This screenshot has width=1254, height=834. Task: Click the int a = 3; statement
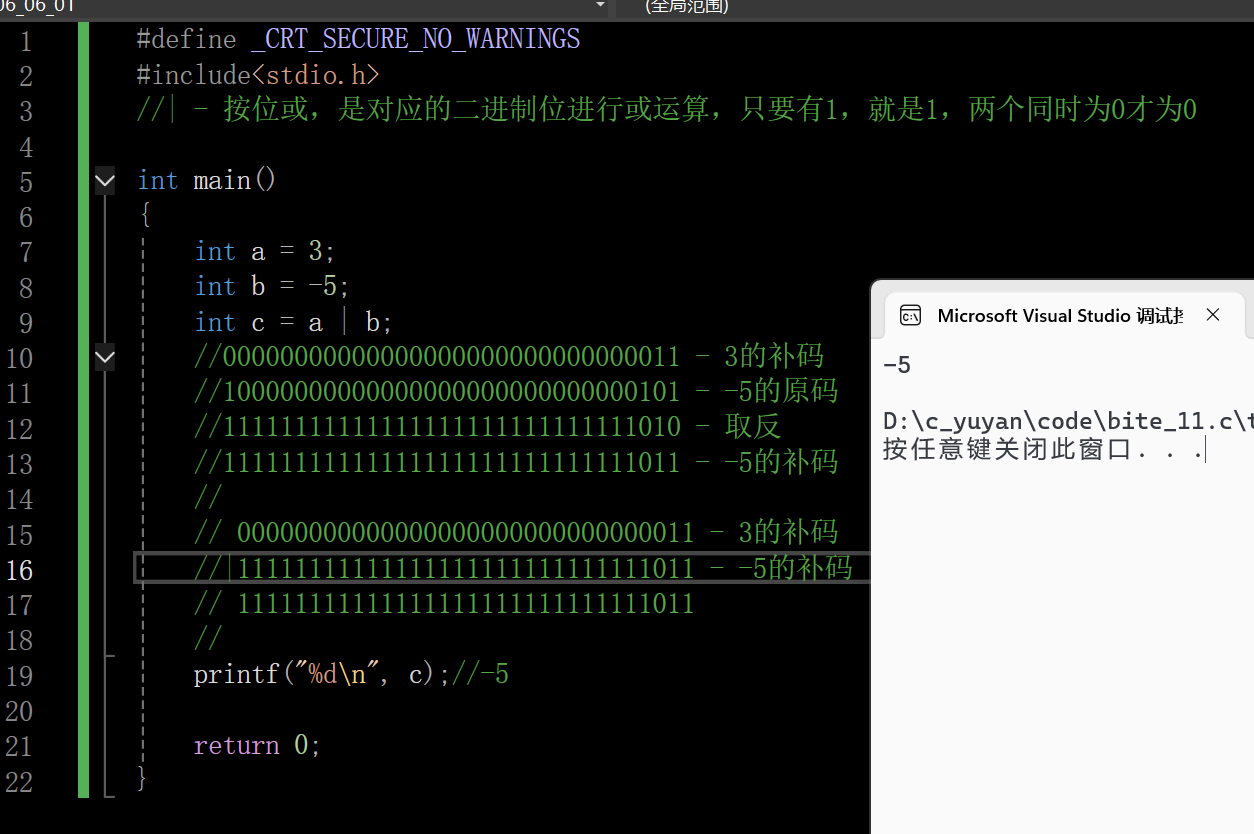pos(265,251)
